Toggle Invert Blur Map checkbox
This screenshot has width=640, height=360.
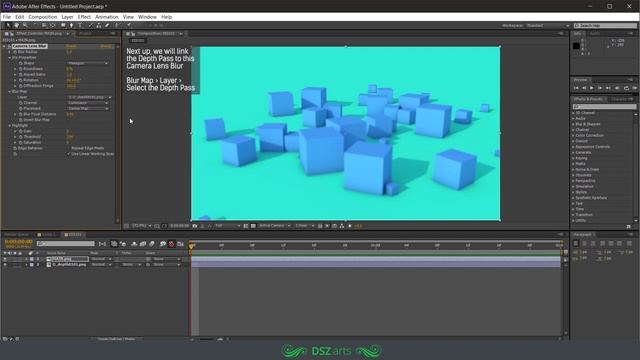coord(68,120)
